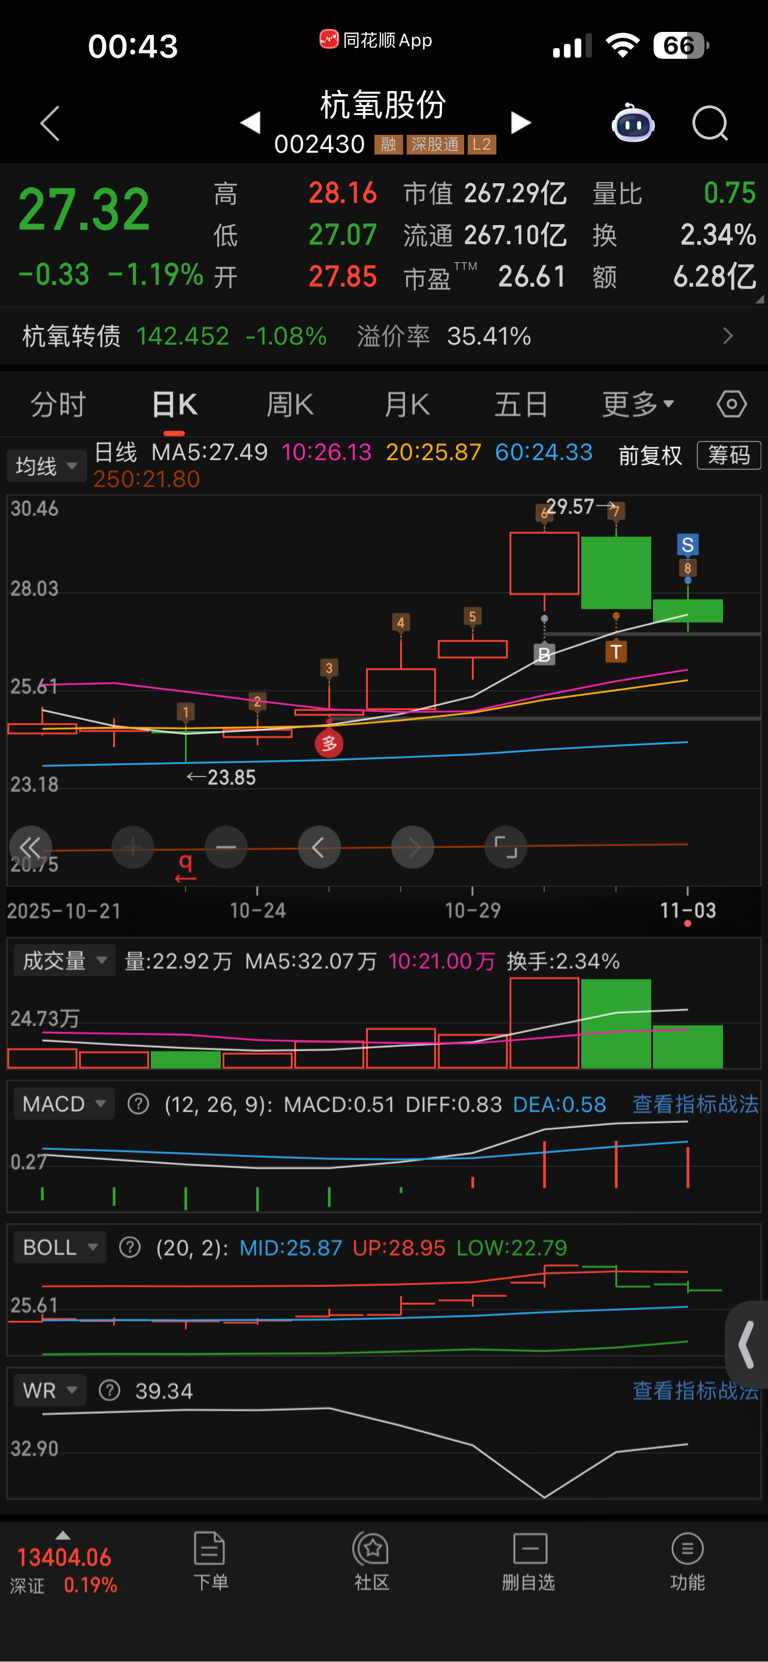Open MACD help question icon
The width and height of the screenshot is (768, 1662).
(139, 1104)
